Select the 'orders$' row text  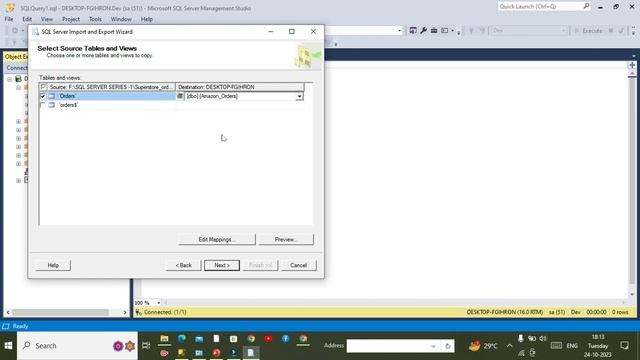(x=69, y=105)
